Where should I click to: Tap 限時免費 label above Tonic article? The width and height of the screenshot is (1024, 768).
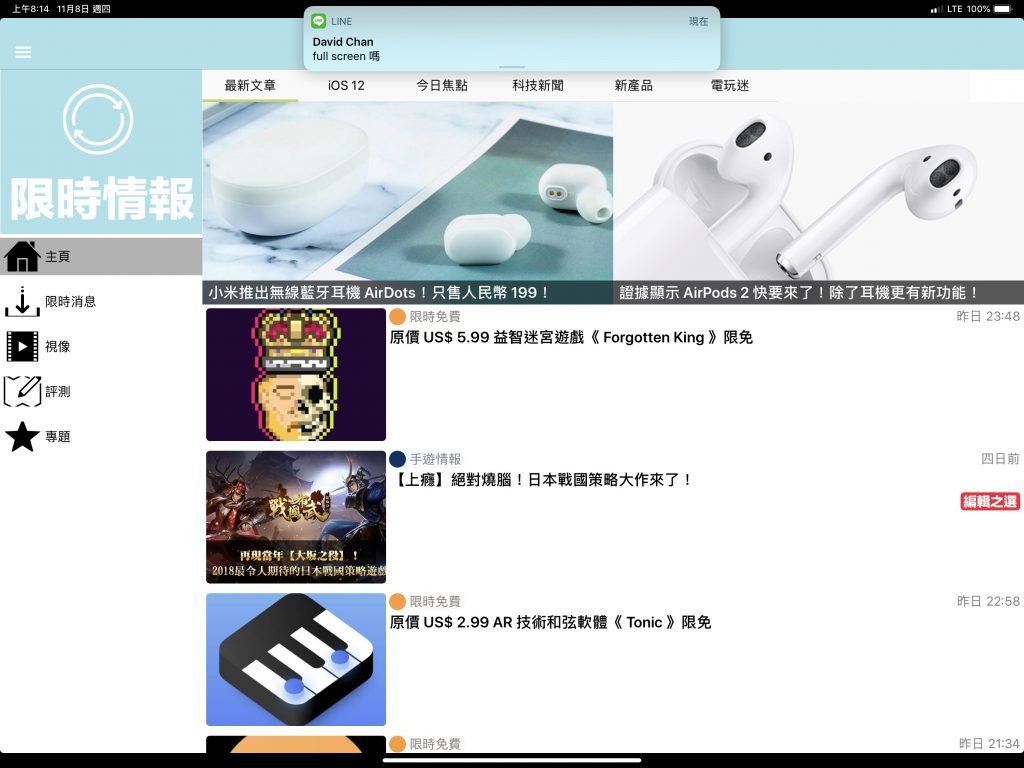point(435,601)
